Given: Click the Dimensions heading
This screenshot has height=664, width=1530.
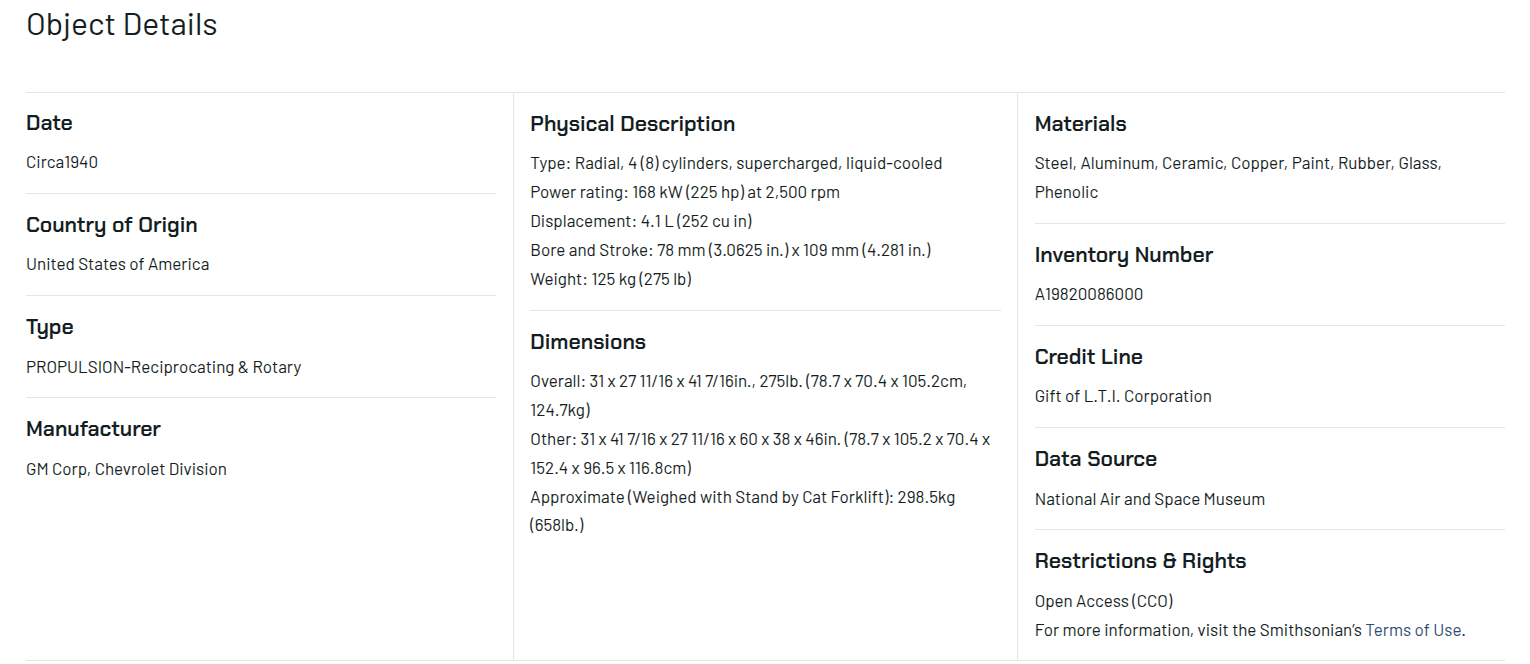Looking at the screenshot, I should [x=588, y=342].
